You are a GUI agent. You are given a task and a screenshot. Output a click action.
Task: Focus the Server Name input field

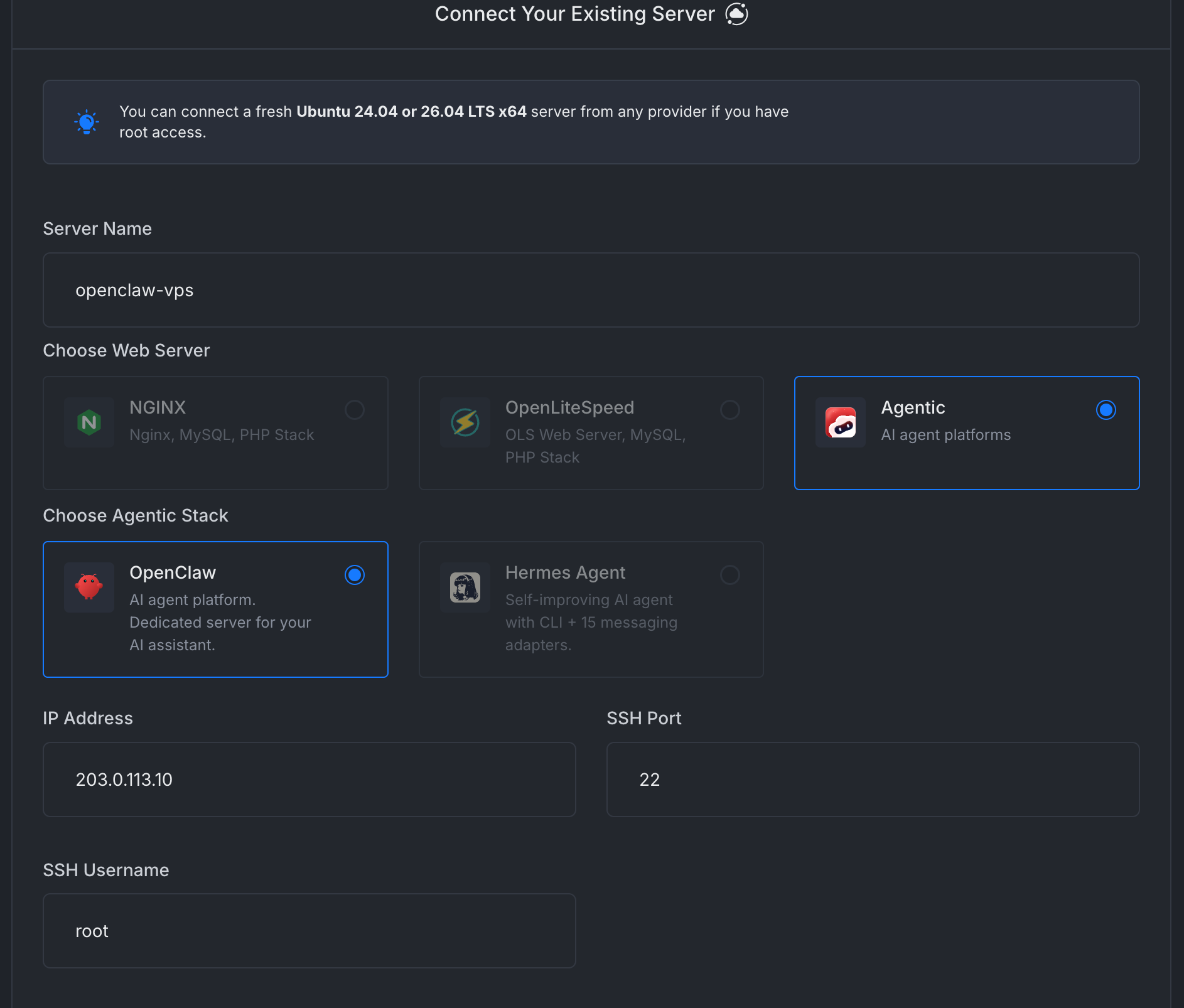tap(591, 290)
